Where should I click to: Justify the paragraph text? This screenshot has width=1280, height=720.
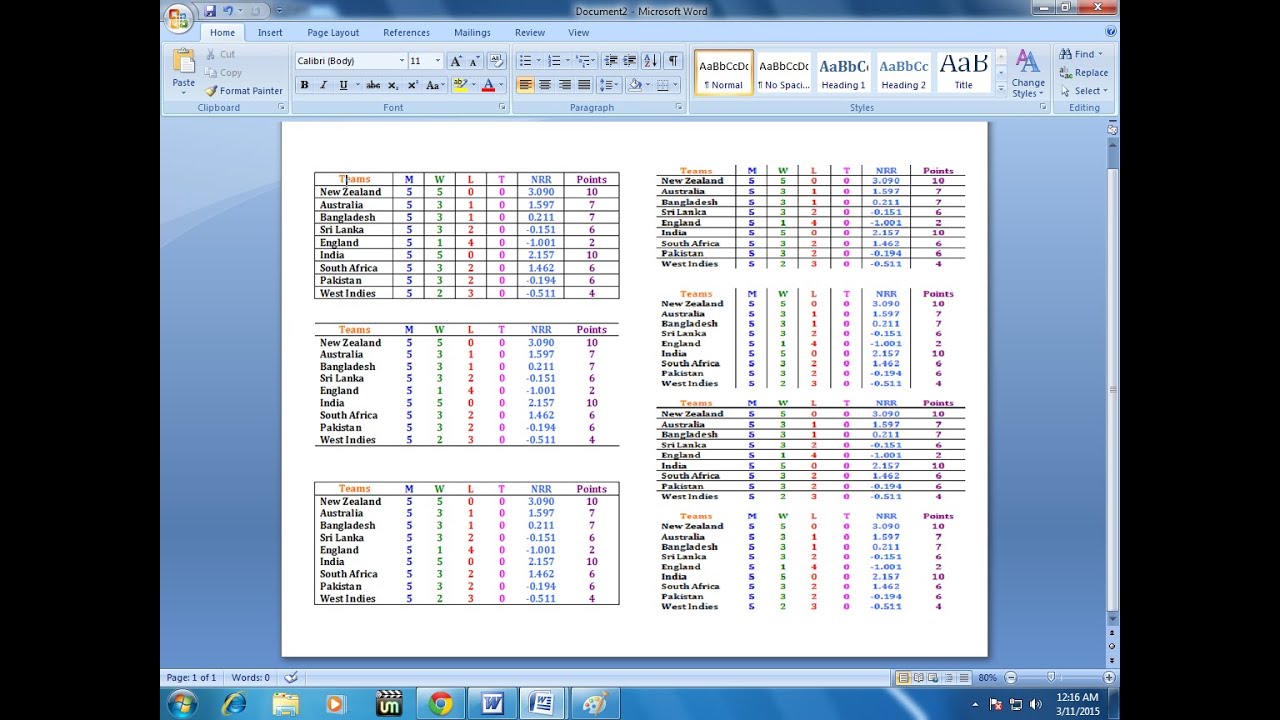click(x=583, y=85)
